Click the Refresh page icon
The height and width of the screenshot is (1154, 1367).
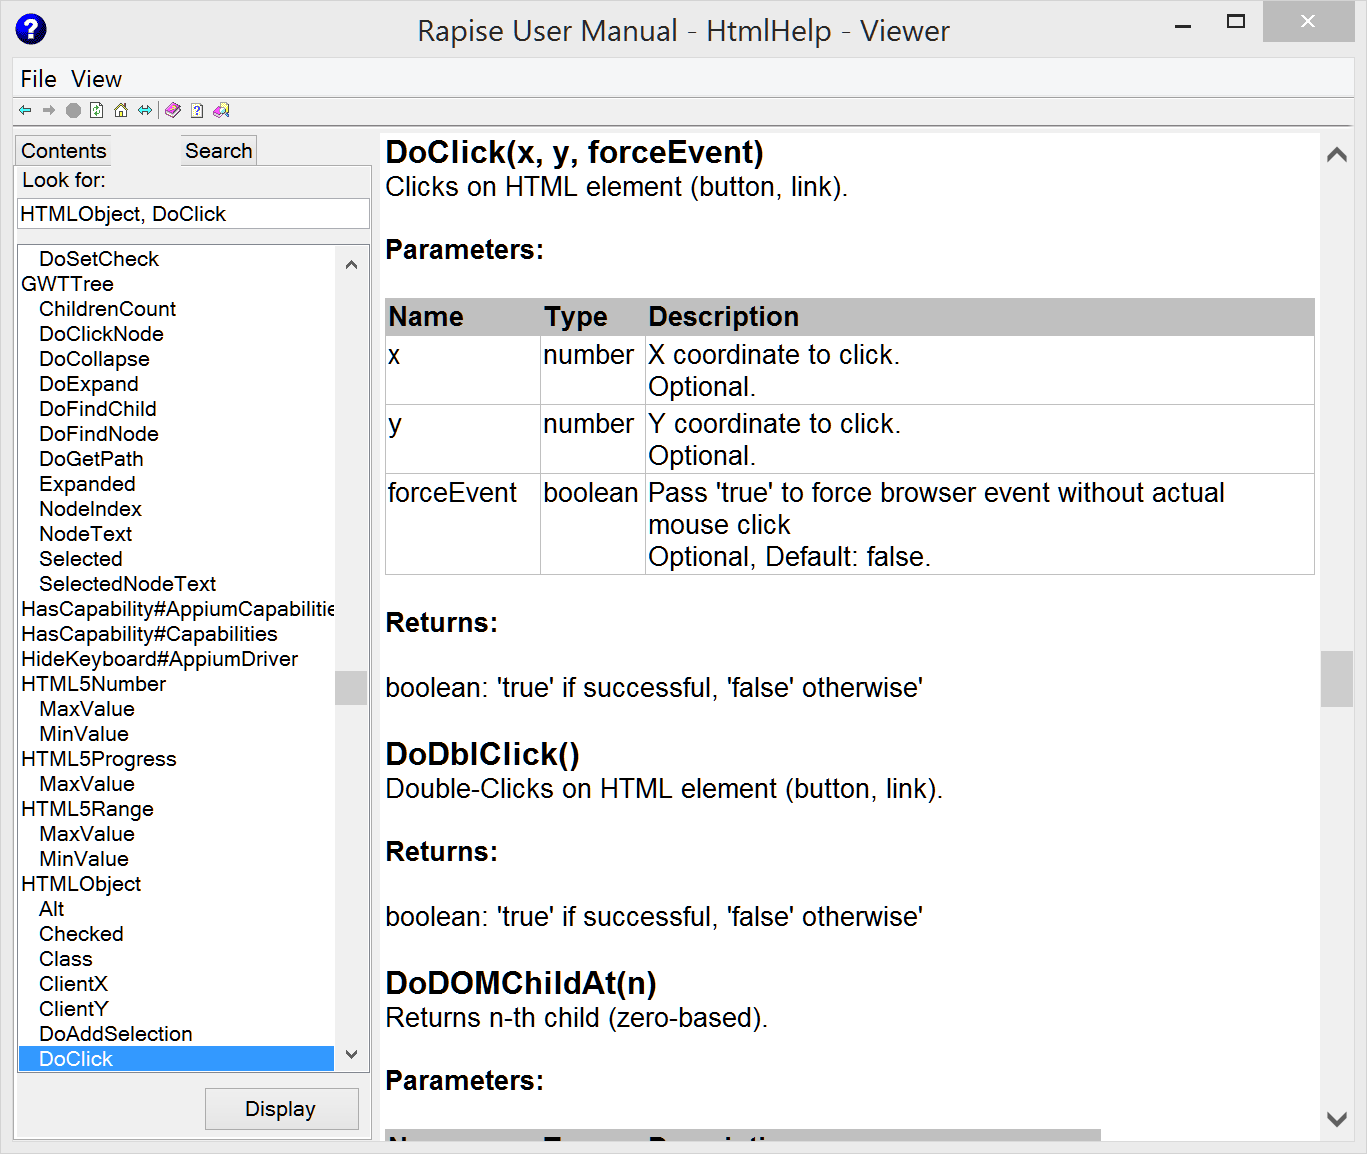[97, 110]
